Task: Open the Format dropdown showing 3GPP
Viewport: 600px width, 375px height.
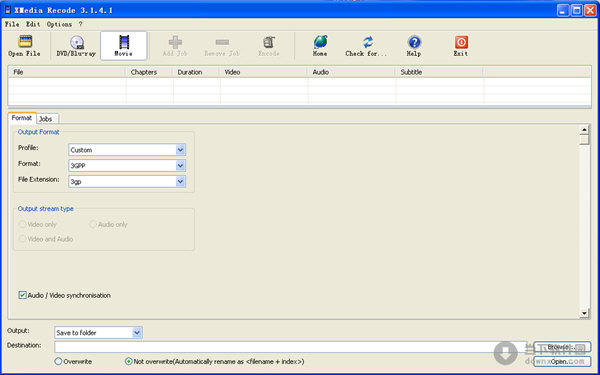Action: point(127,166)
